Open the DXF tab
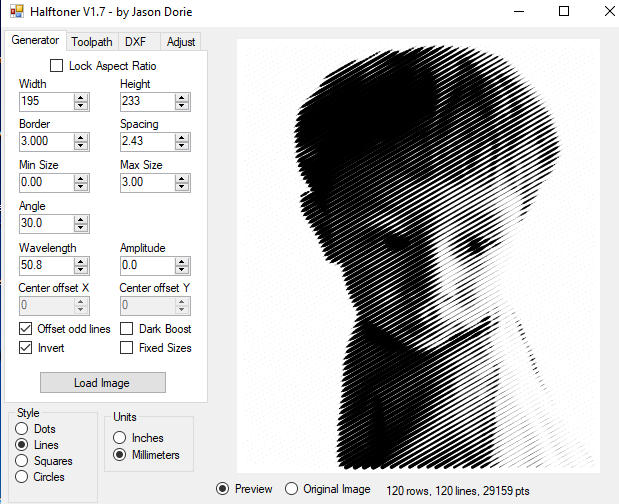 [135, 41]
